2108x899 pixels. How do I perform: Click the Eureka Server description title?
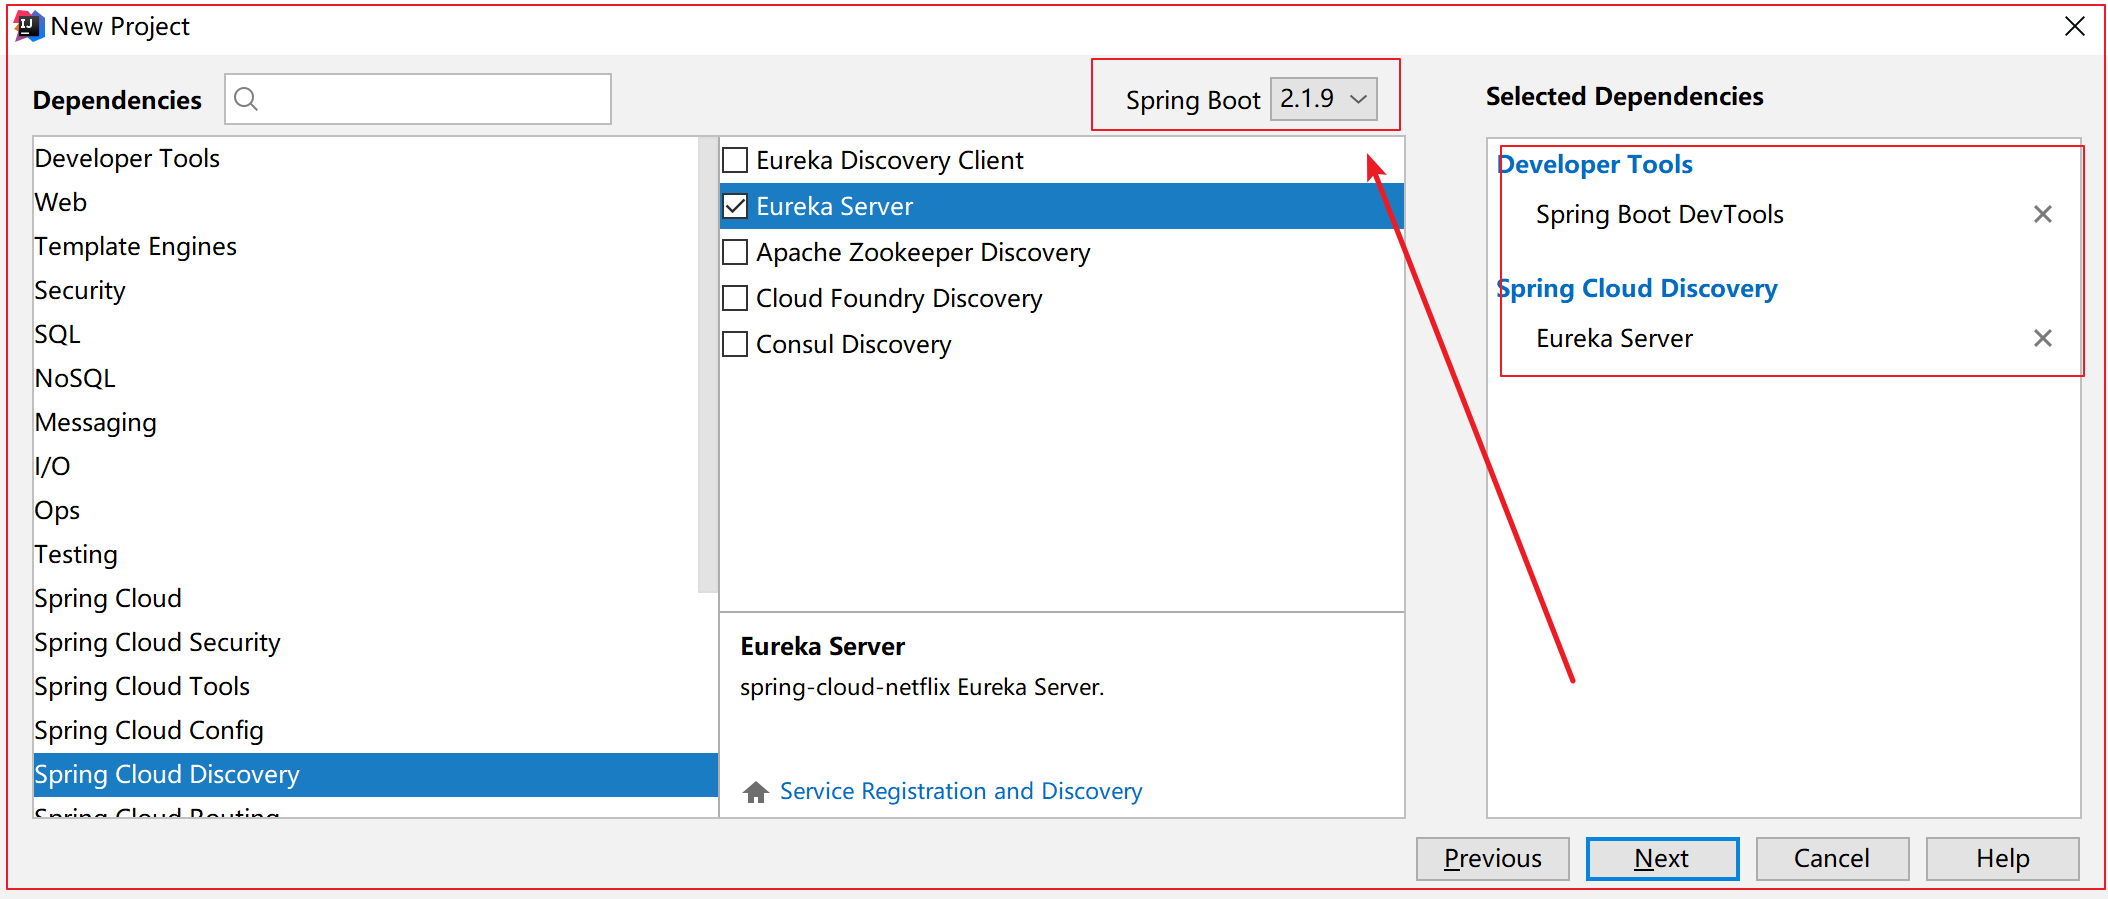[823, 647]
